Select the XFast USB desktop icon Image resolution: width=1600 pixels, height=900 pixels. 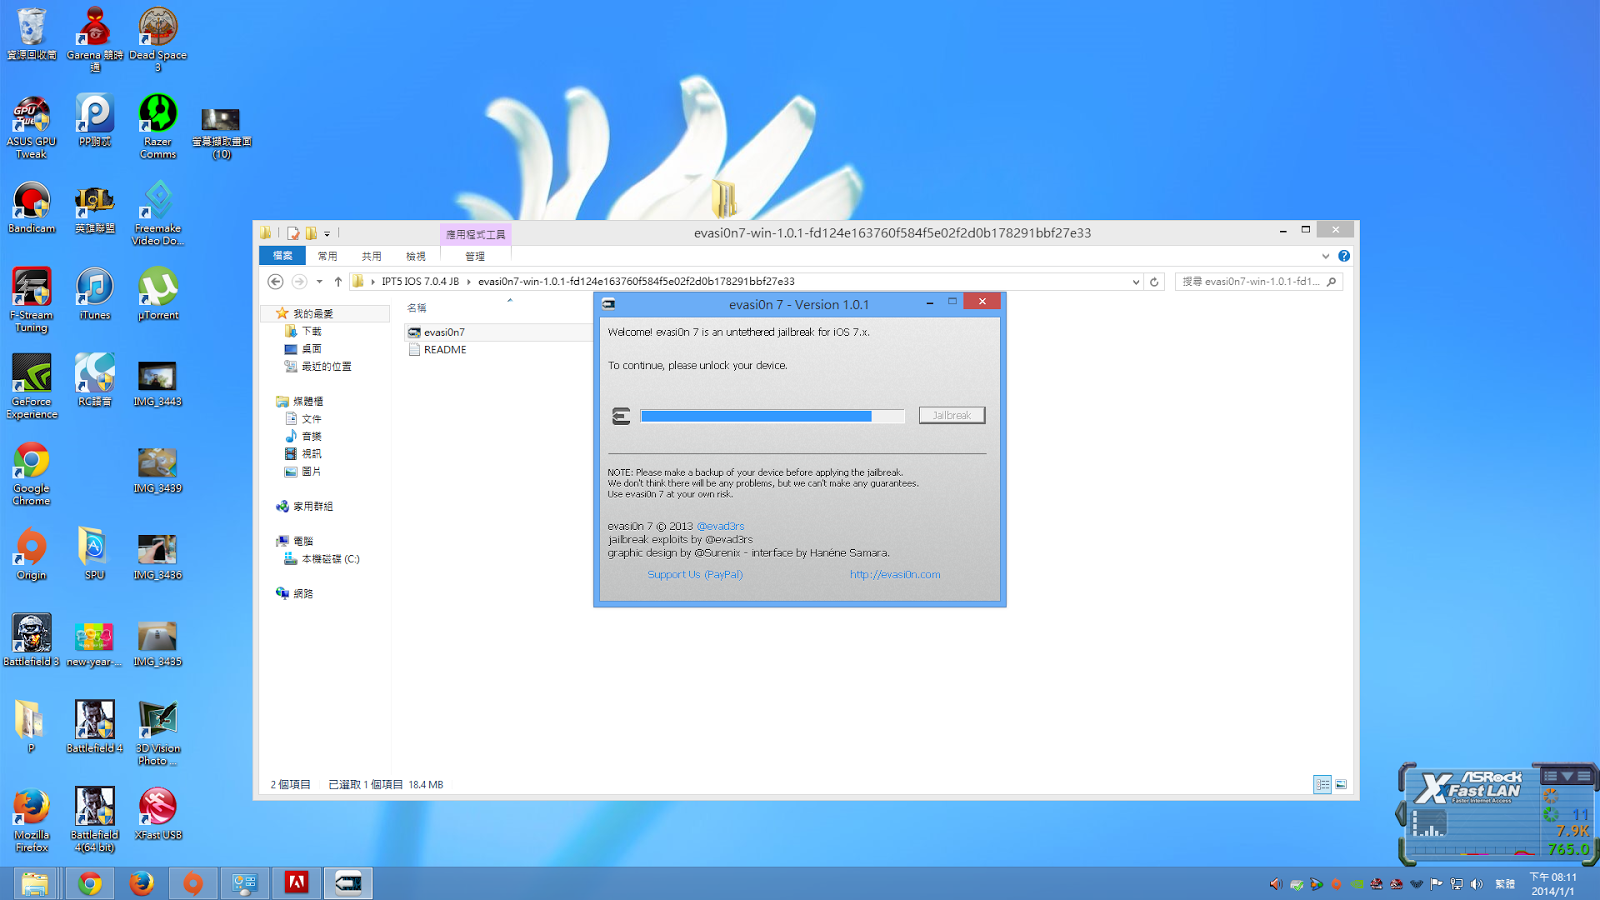158,814
